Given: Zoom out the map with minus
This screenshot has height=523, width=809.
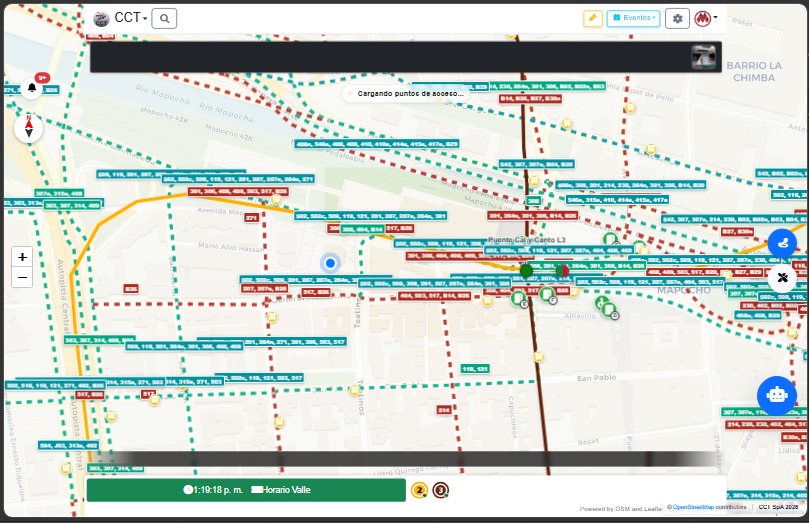Looking at the screenshot, I should coord(22,277).
